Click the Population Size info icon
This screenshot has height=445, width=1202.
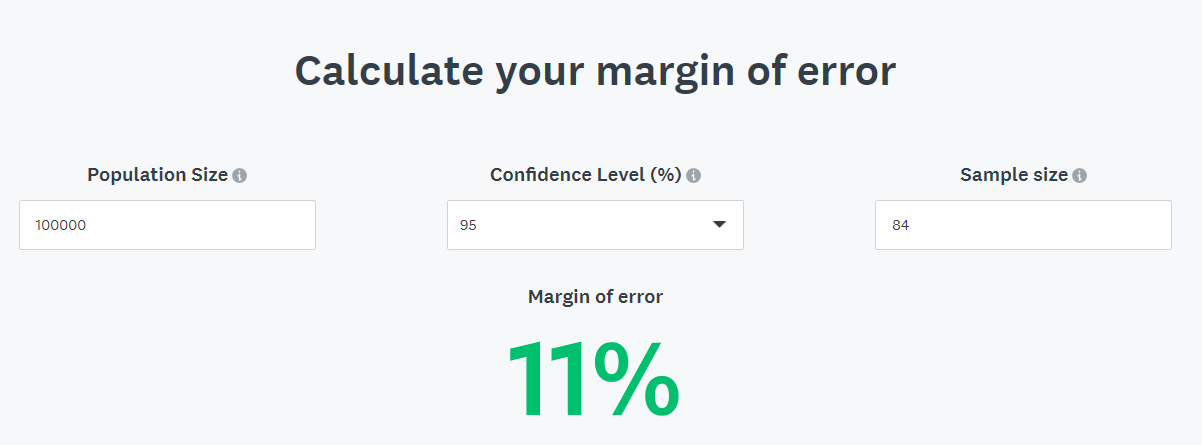[x=240, y=176]
